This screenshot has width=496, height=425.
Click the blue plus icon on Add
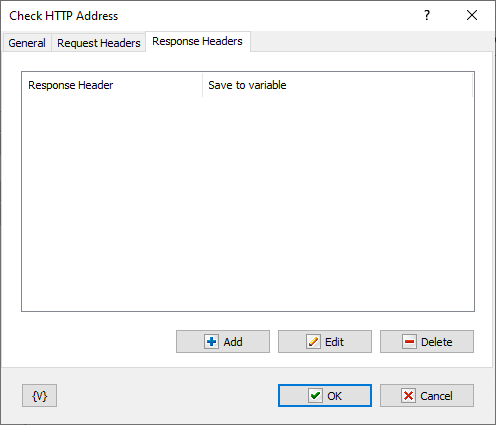pyautogui.click(x=211, y=342)
